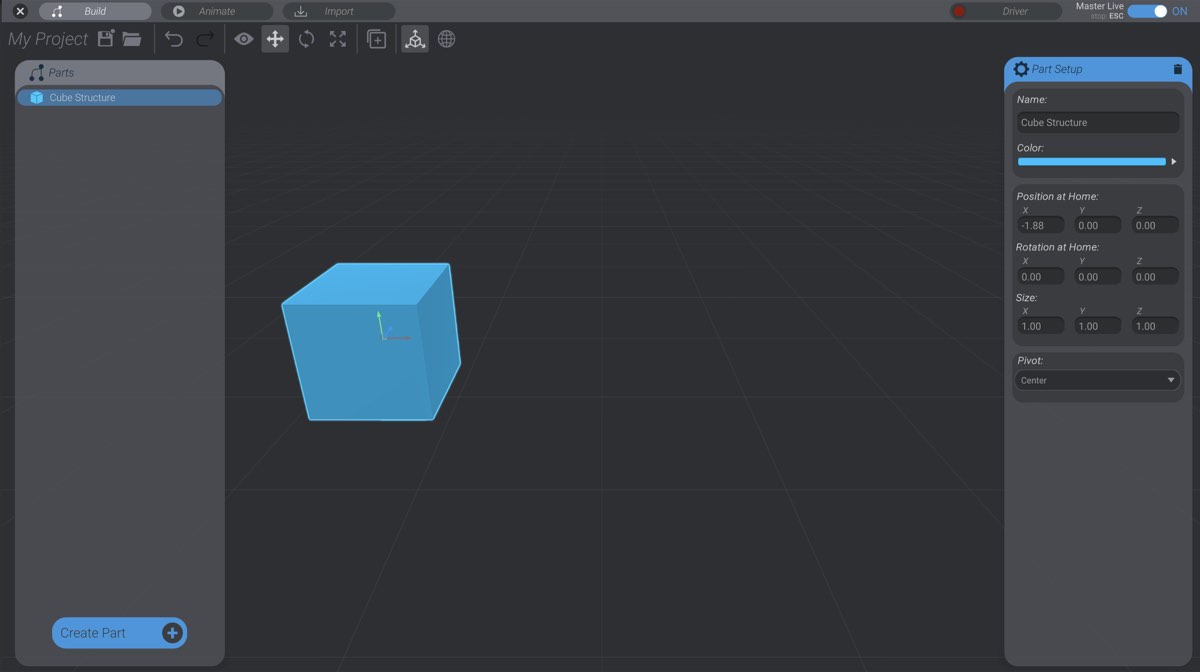The width and height of the screenshot is (1200, 672).
Task: Switch to global coordinates with the globe icon
Action: tap(446, 38)
